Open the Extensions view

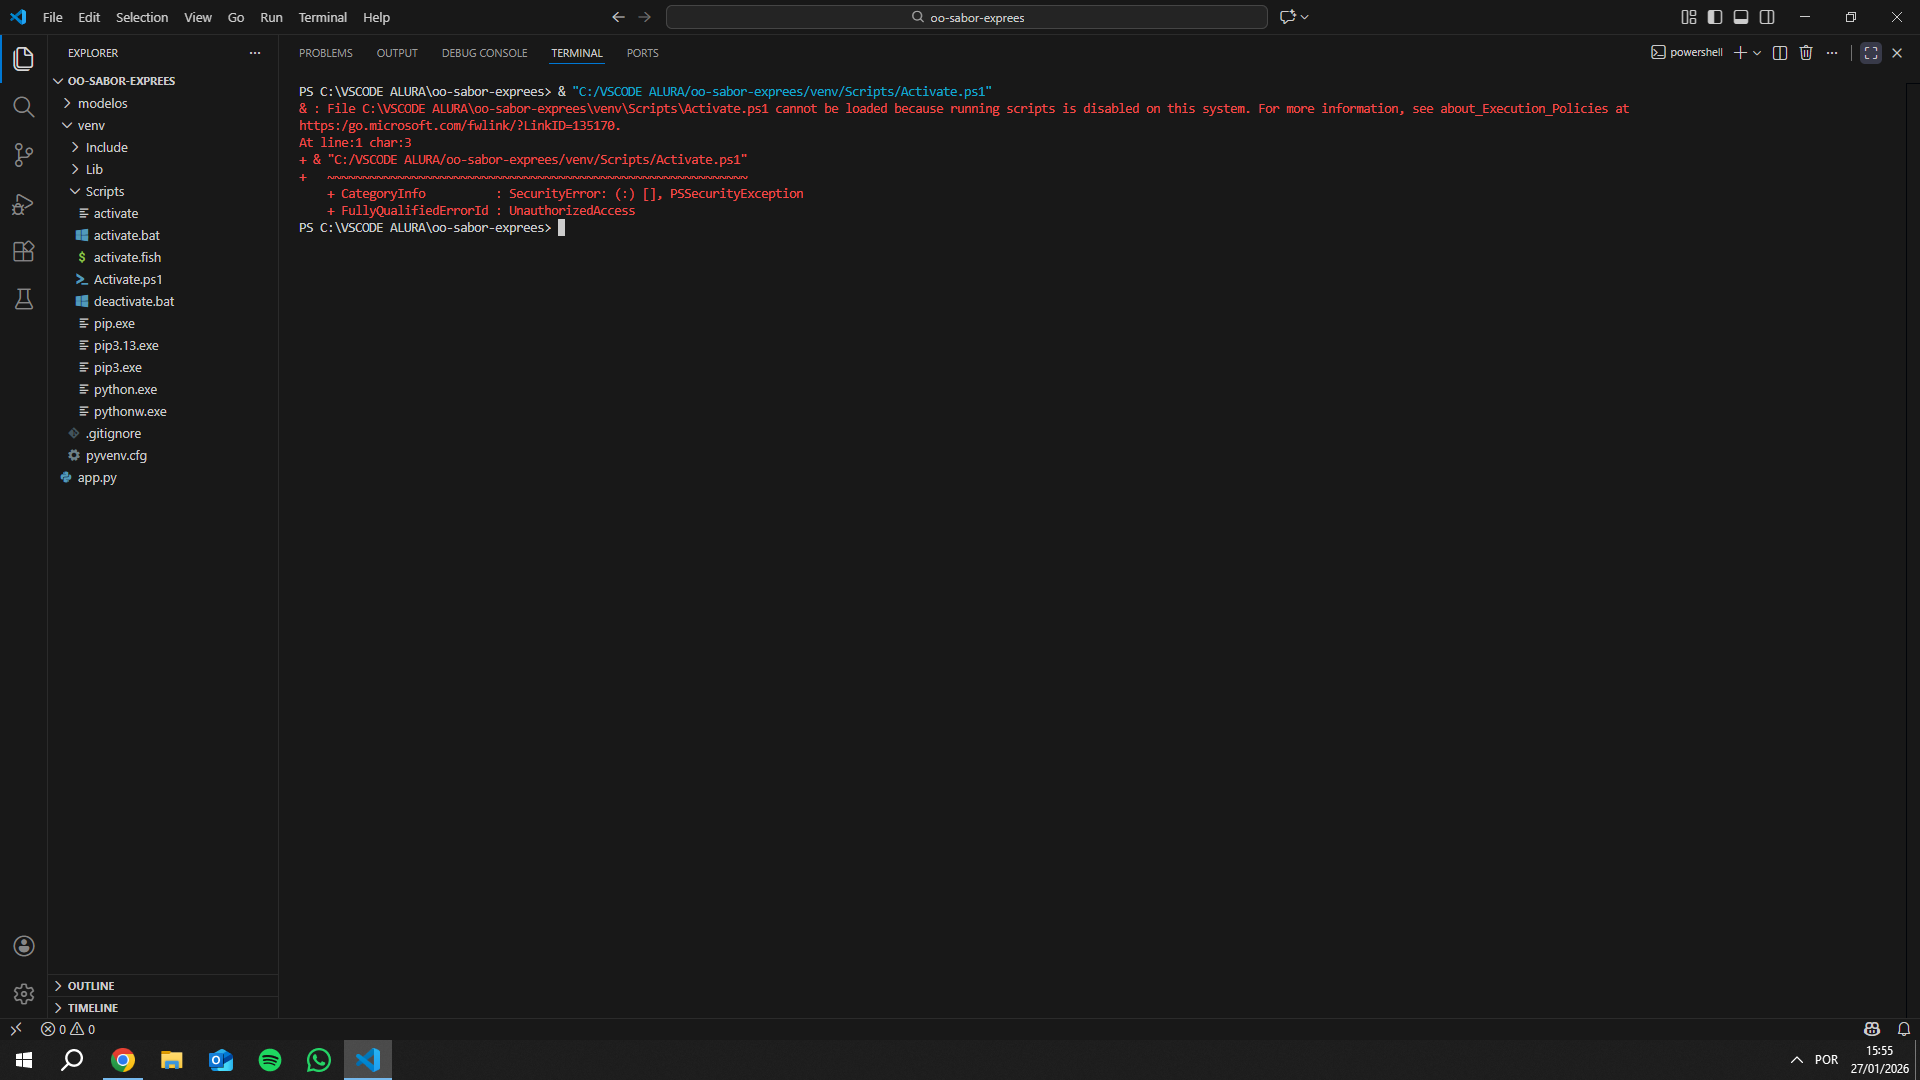tap(24, 252)
